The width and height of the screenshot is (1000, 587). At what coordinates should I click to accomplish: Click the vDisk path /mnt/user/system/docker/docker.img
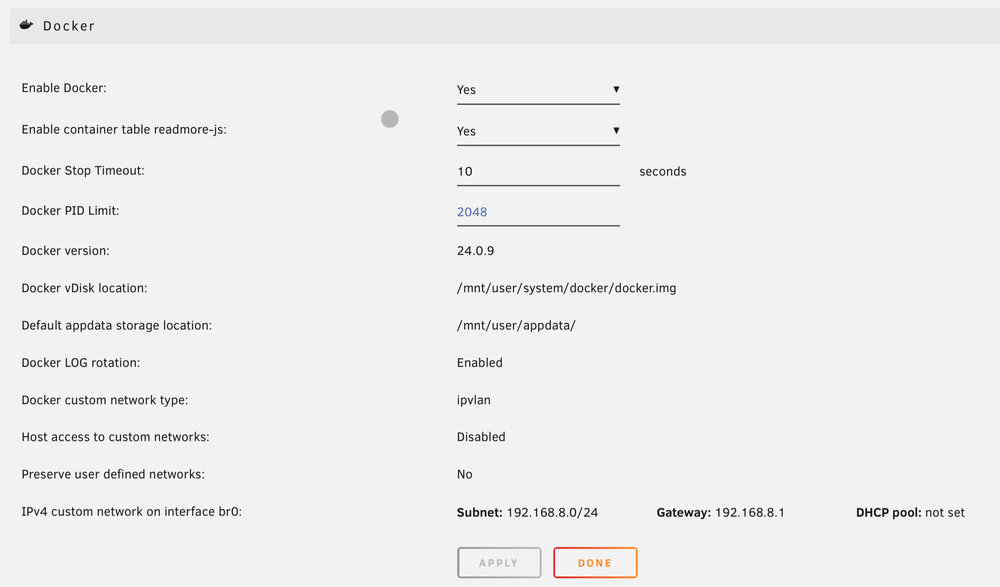[x=566, y=288]
